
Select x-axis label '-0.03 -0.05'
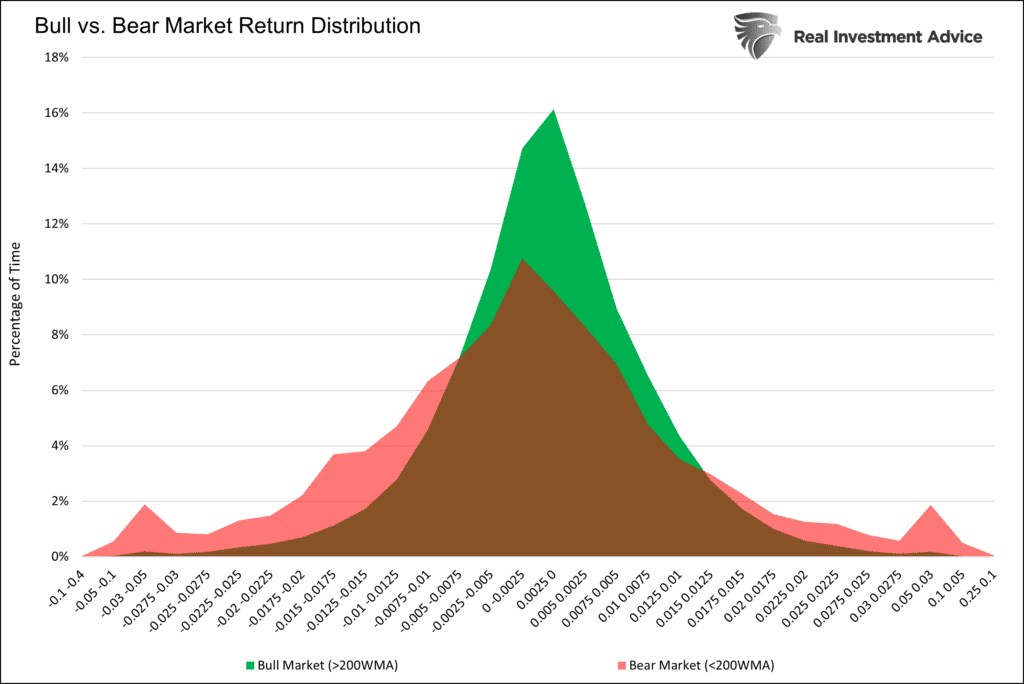pyautogui.click(x=125, y=593)
